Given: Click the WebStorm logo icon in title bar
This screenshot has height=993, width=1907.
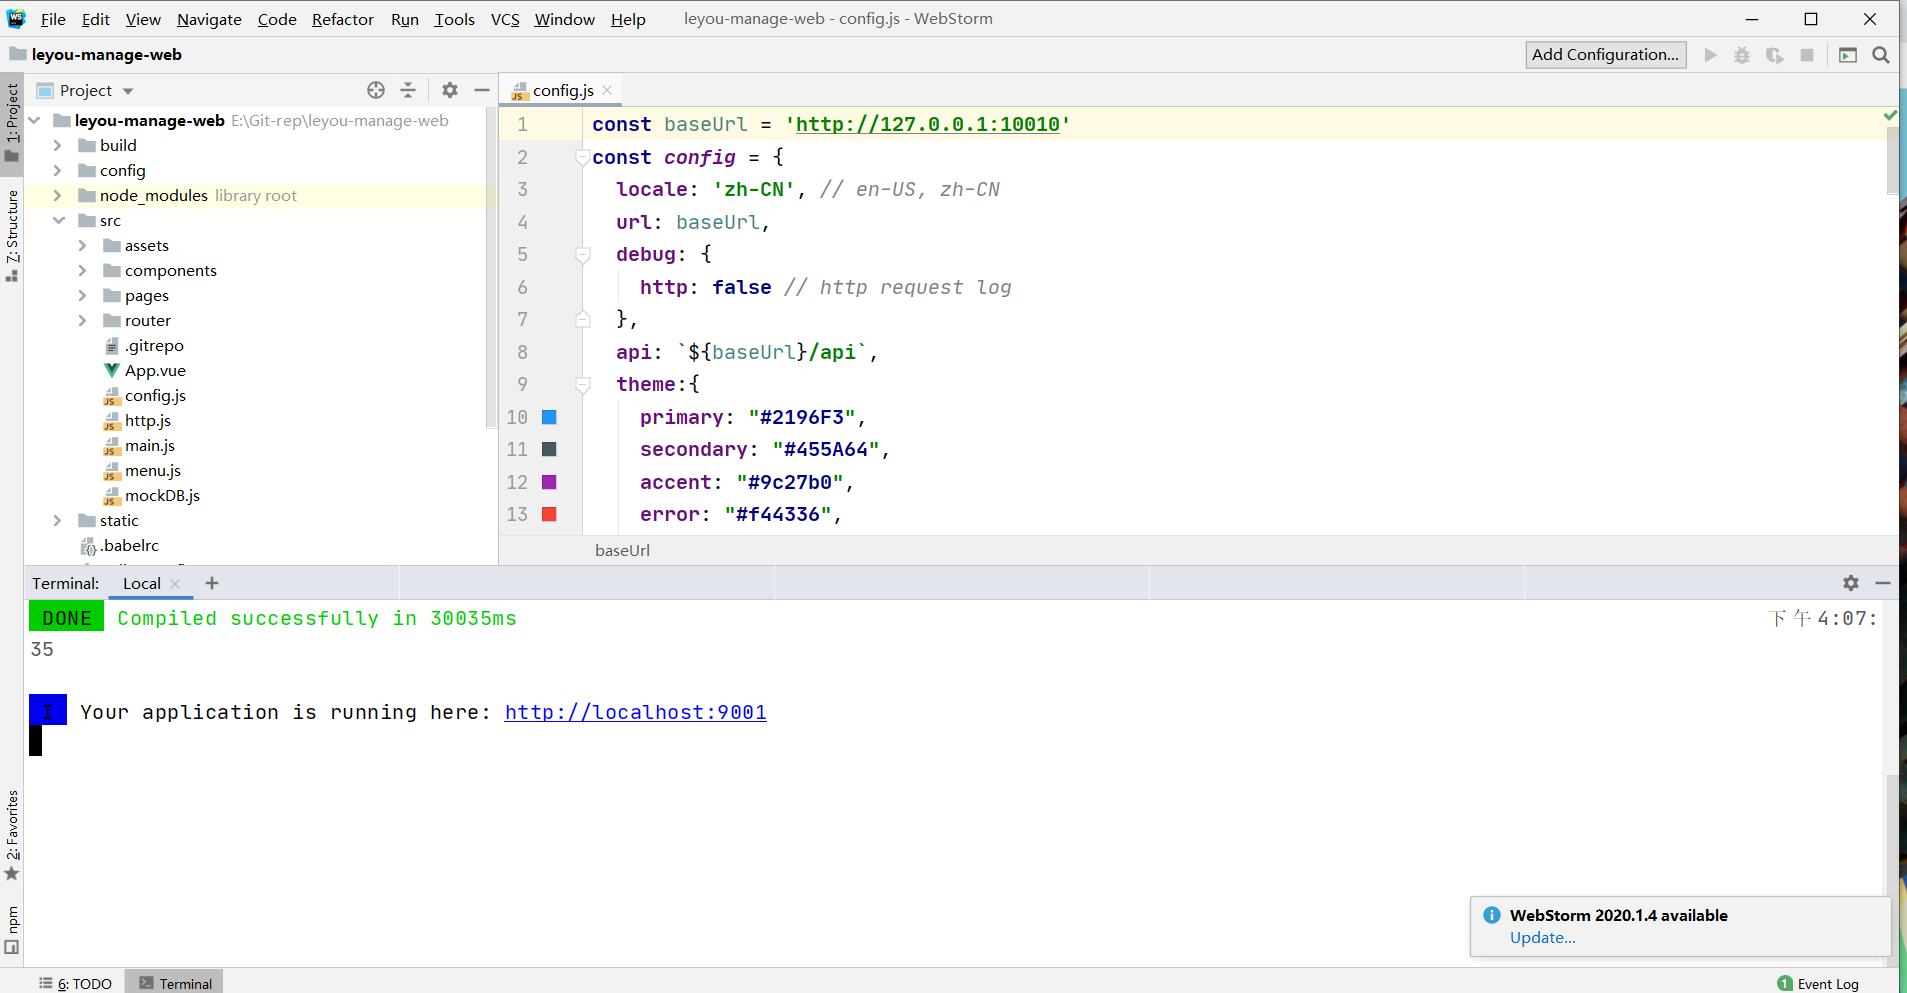Looking at the screenshot, I should 16,18.
